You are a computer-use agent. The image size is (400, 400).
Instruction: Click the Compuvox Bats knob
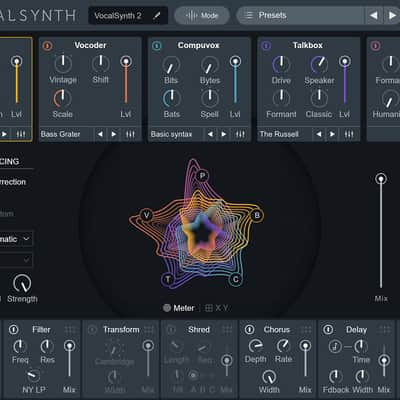click(172, 99)
